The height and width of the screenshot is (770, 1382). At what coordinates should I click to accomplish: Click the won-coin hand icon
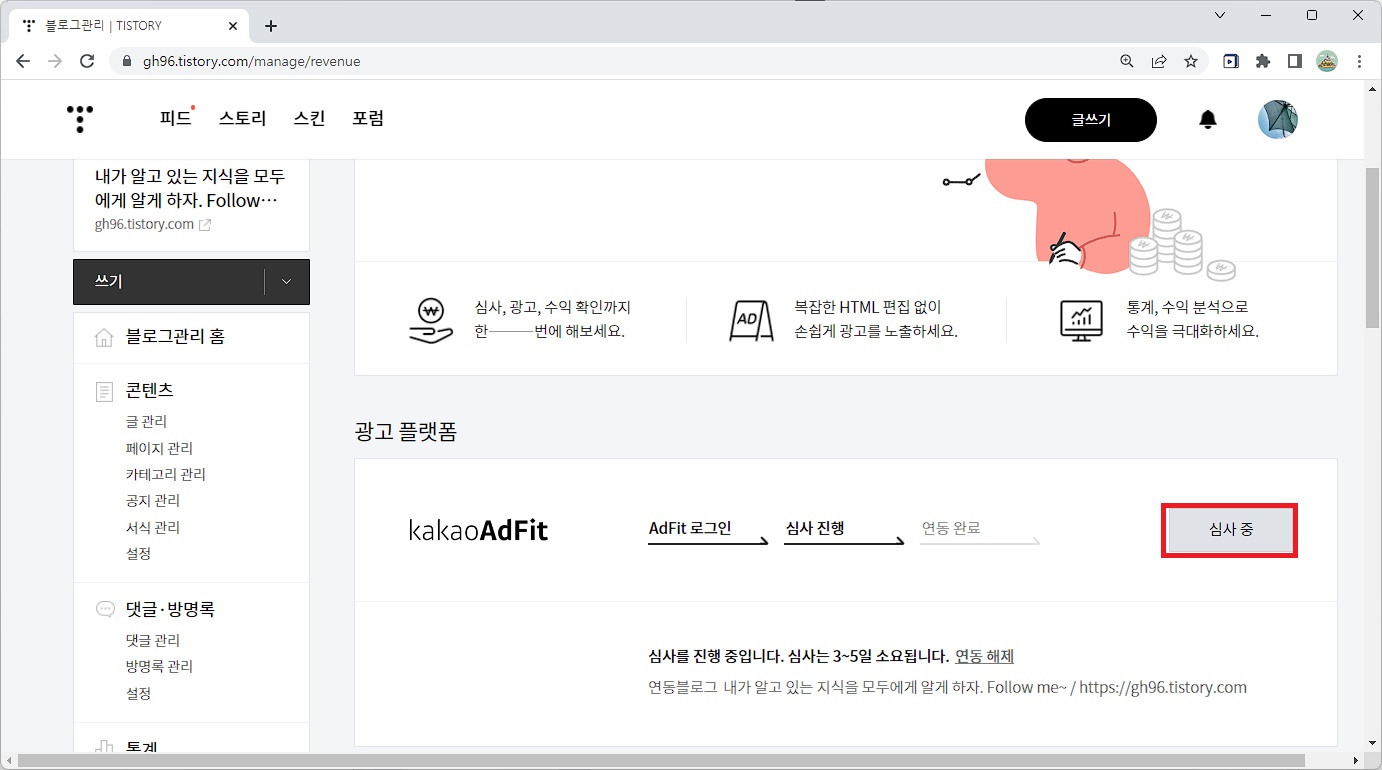point(432,320)
